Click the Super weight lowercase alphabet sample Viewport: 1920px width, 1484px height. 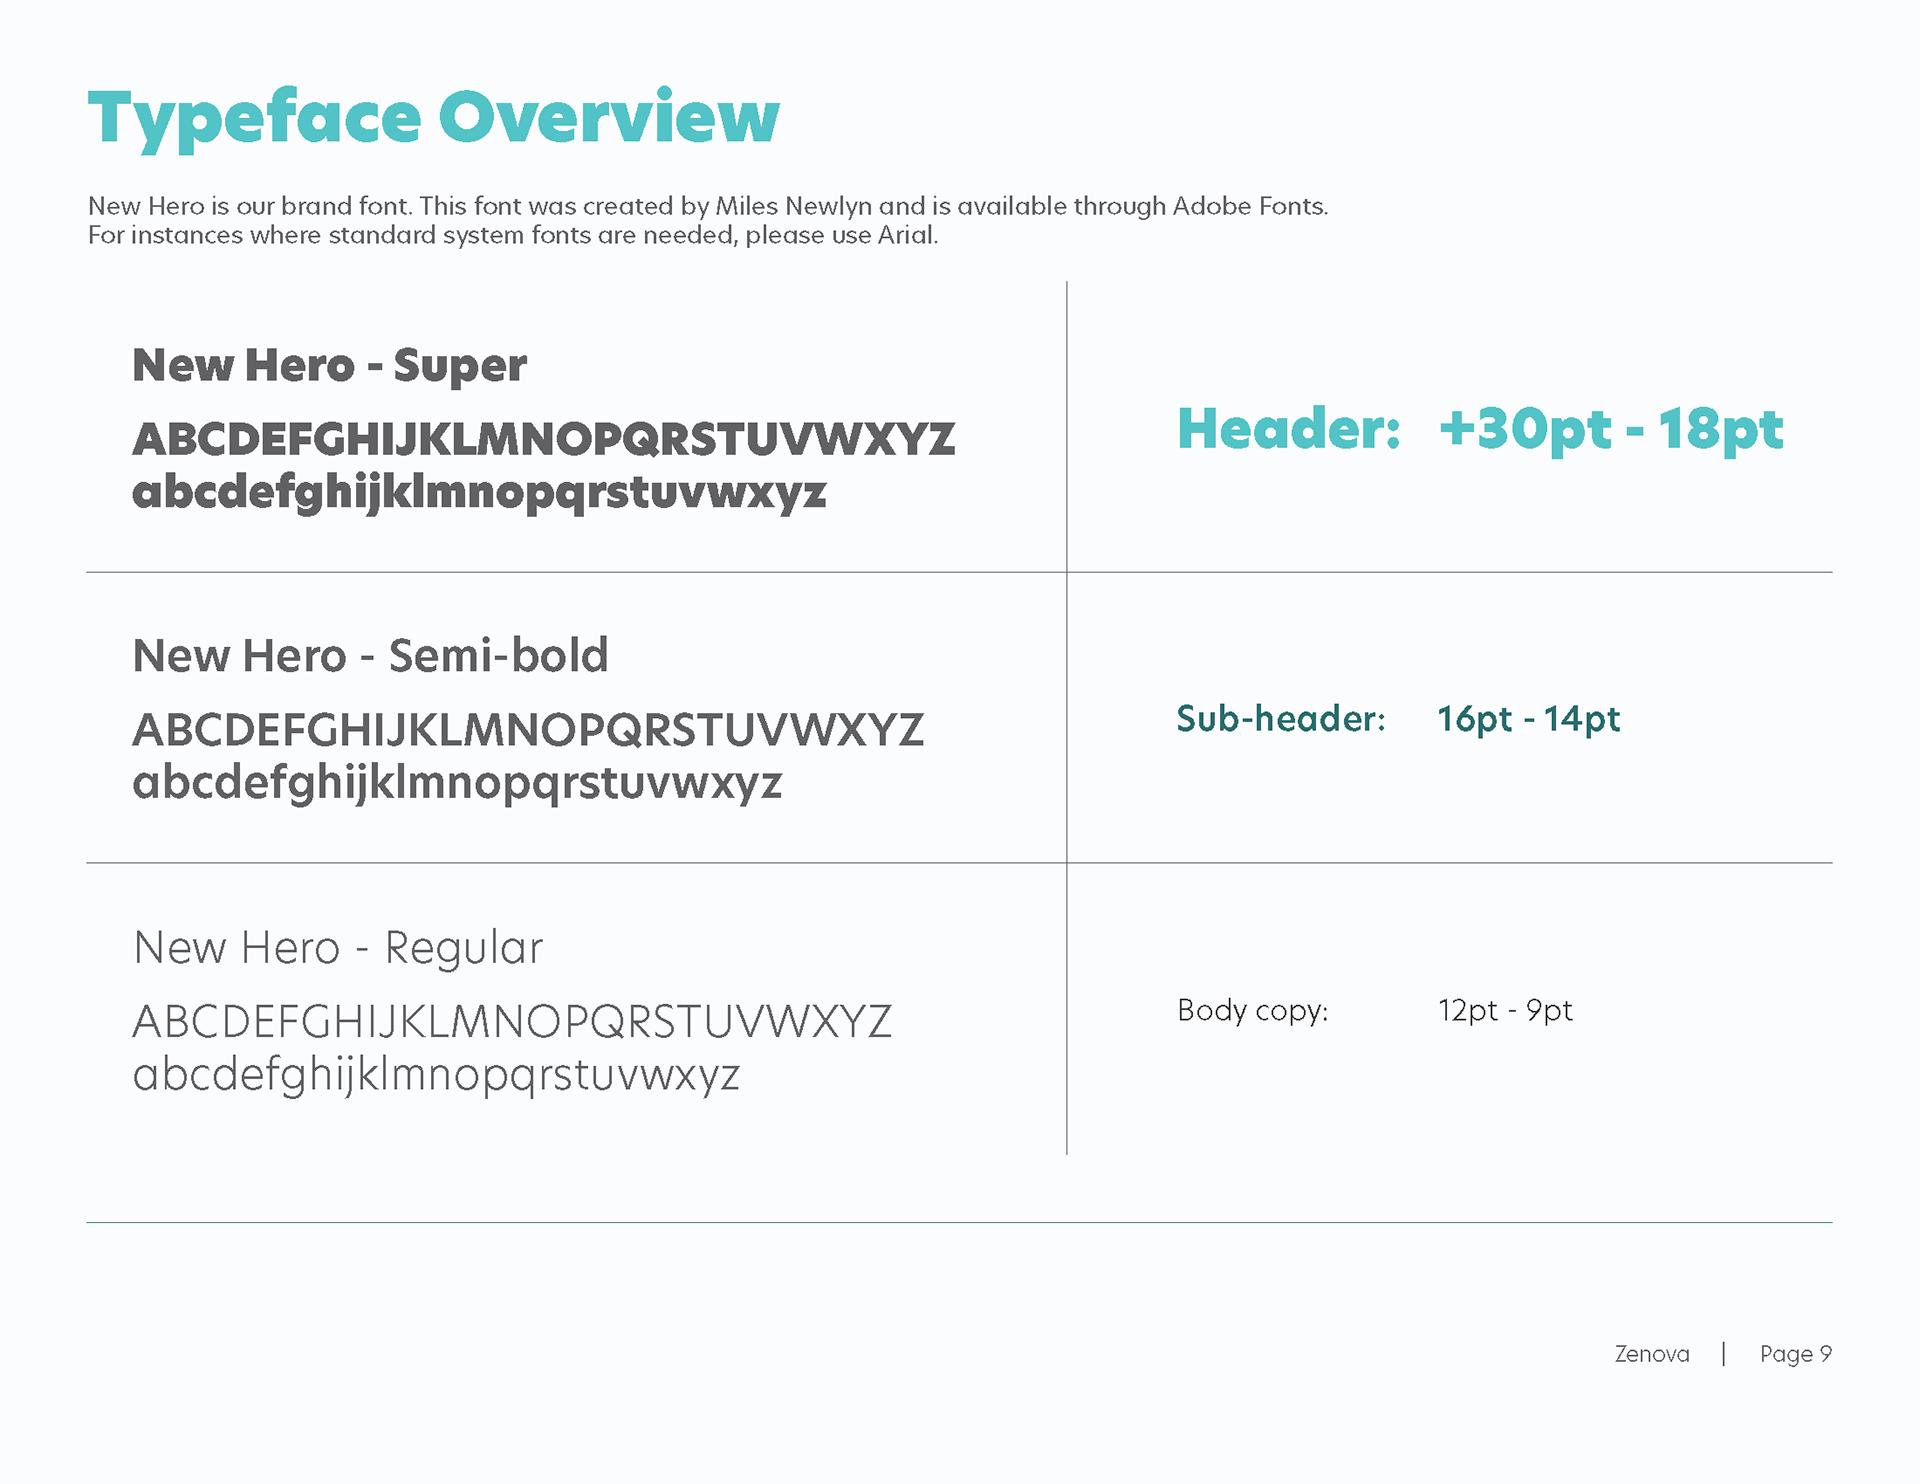(479, 493)
